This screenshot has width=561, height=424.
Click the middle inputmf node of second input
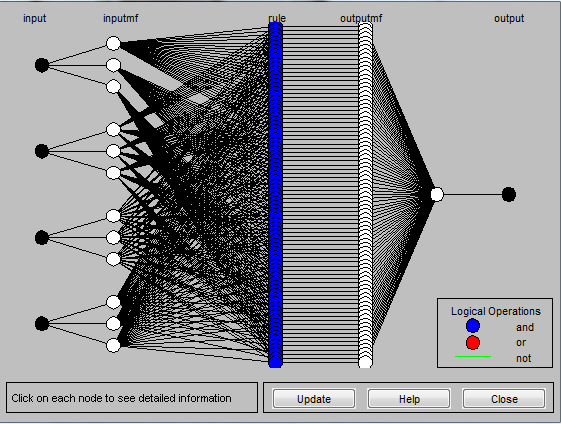[113, 151]
